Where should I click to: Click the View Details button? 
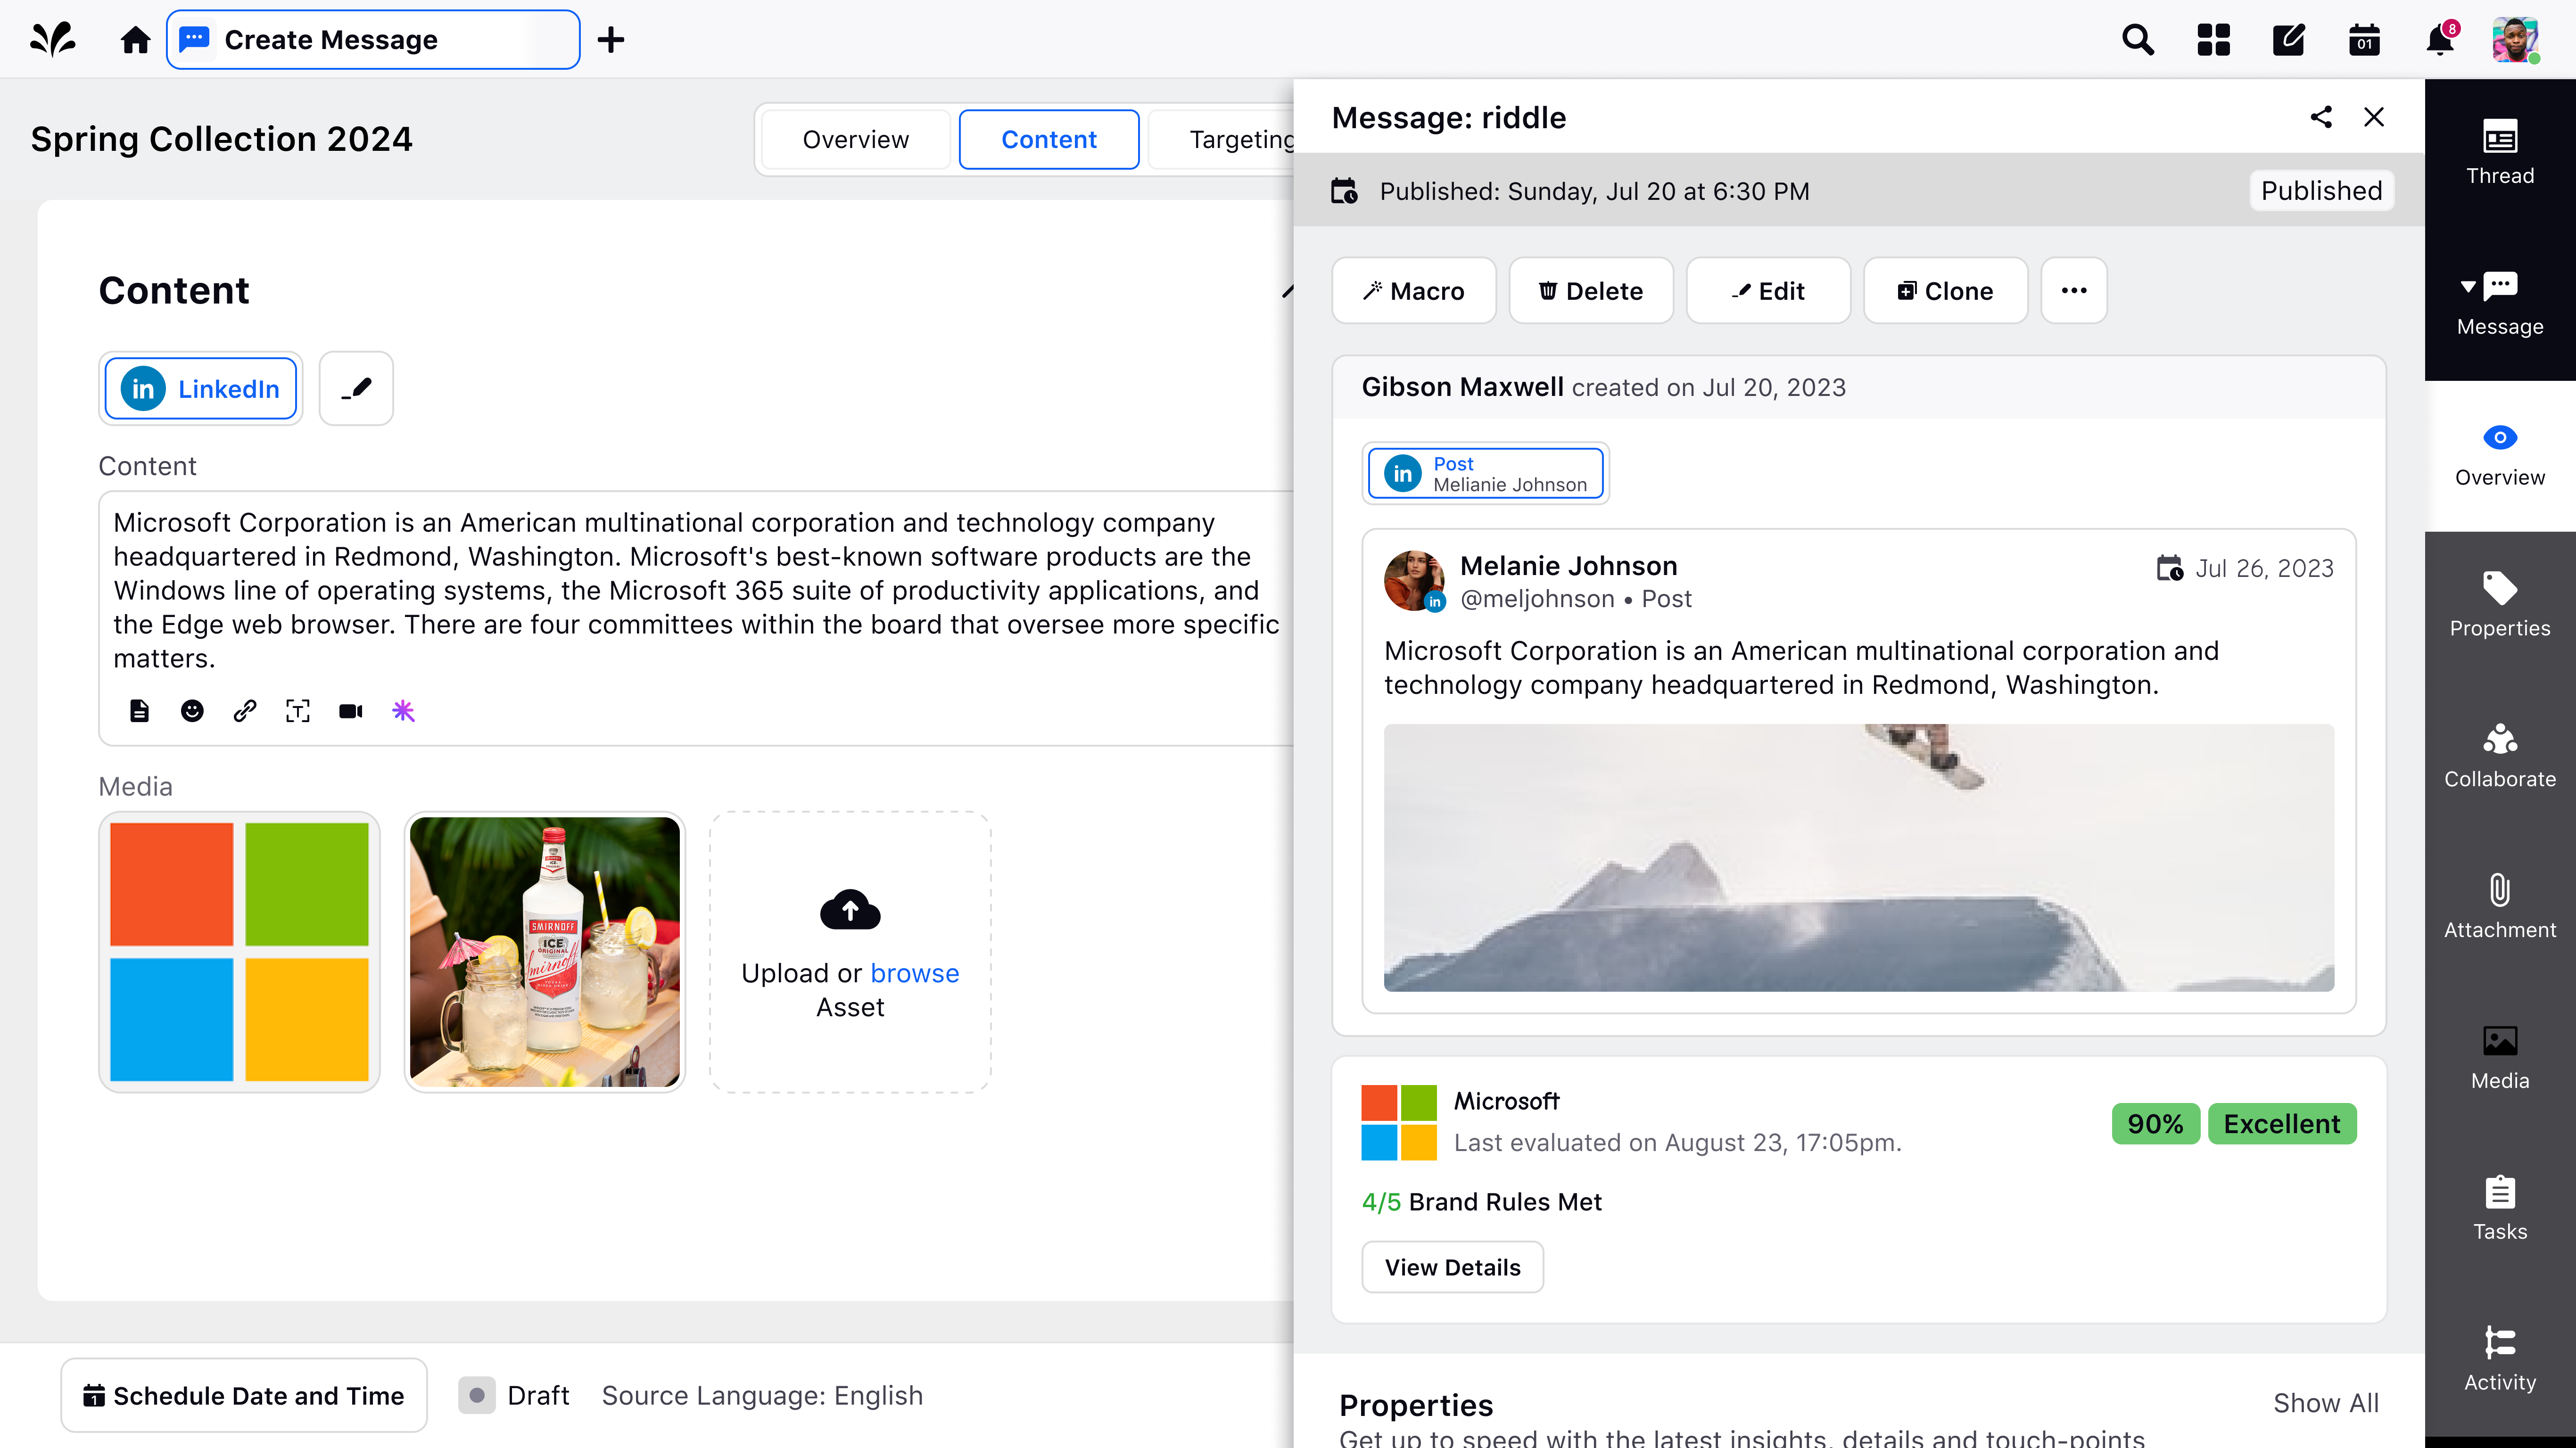[1452, 1267]
